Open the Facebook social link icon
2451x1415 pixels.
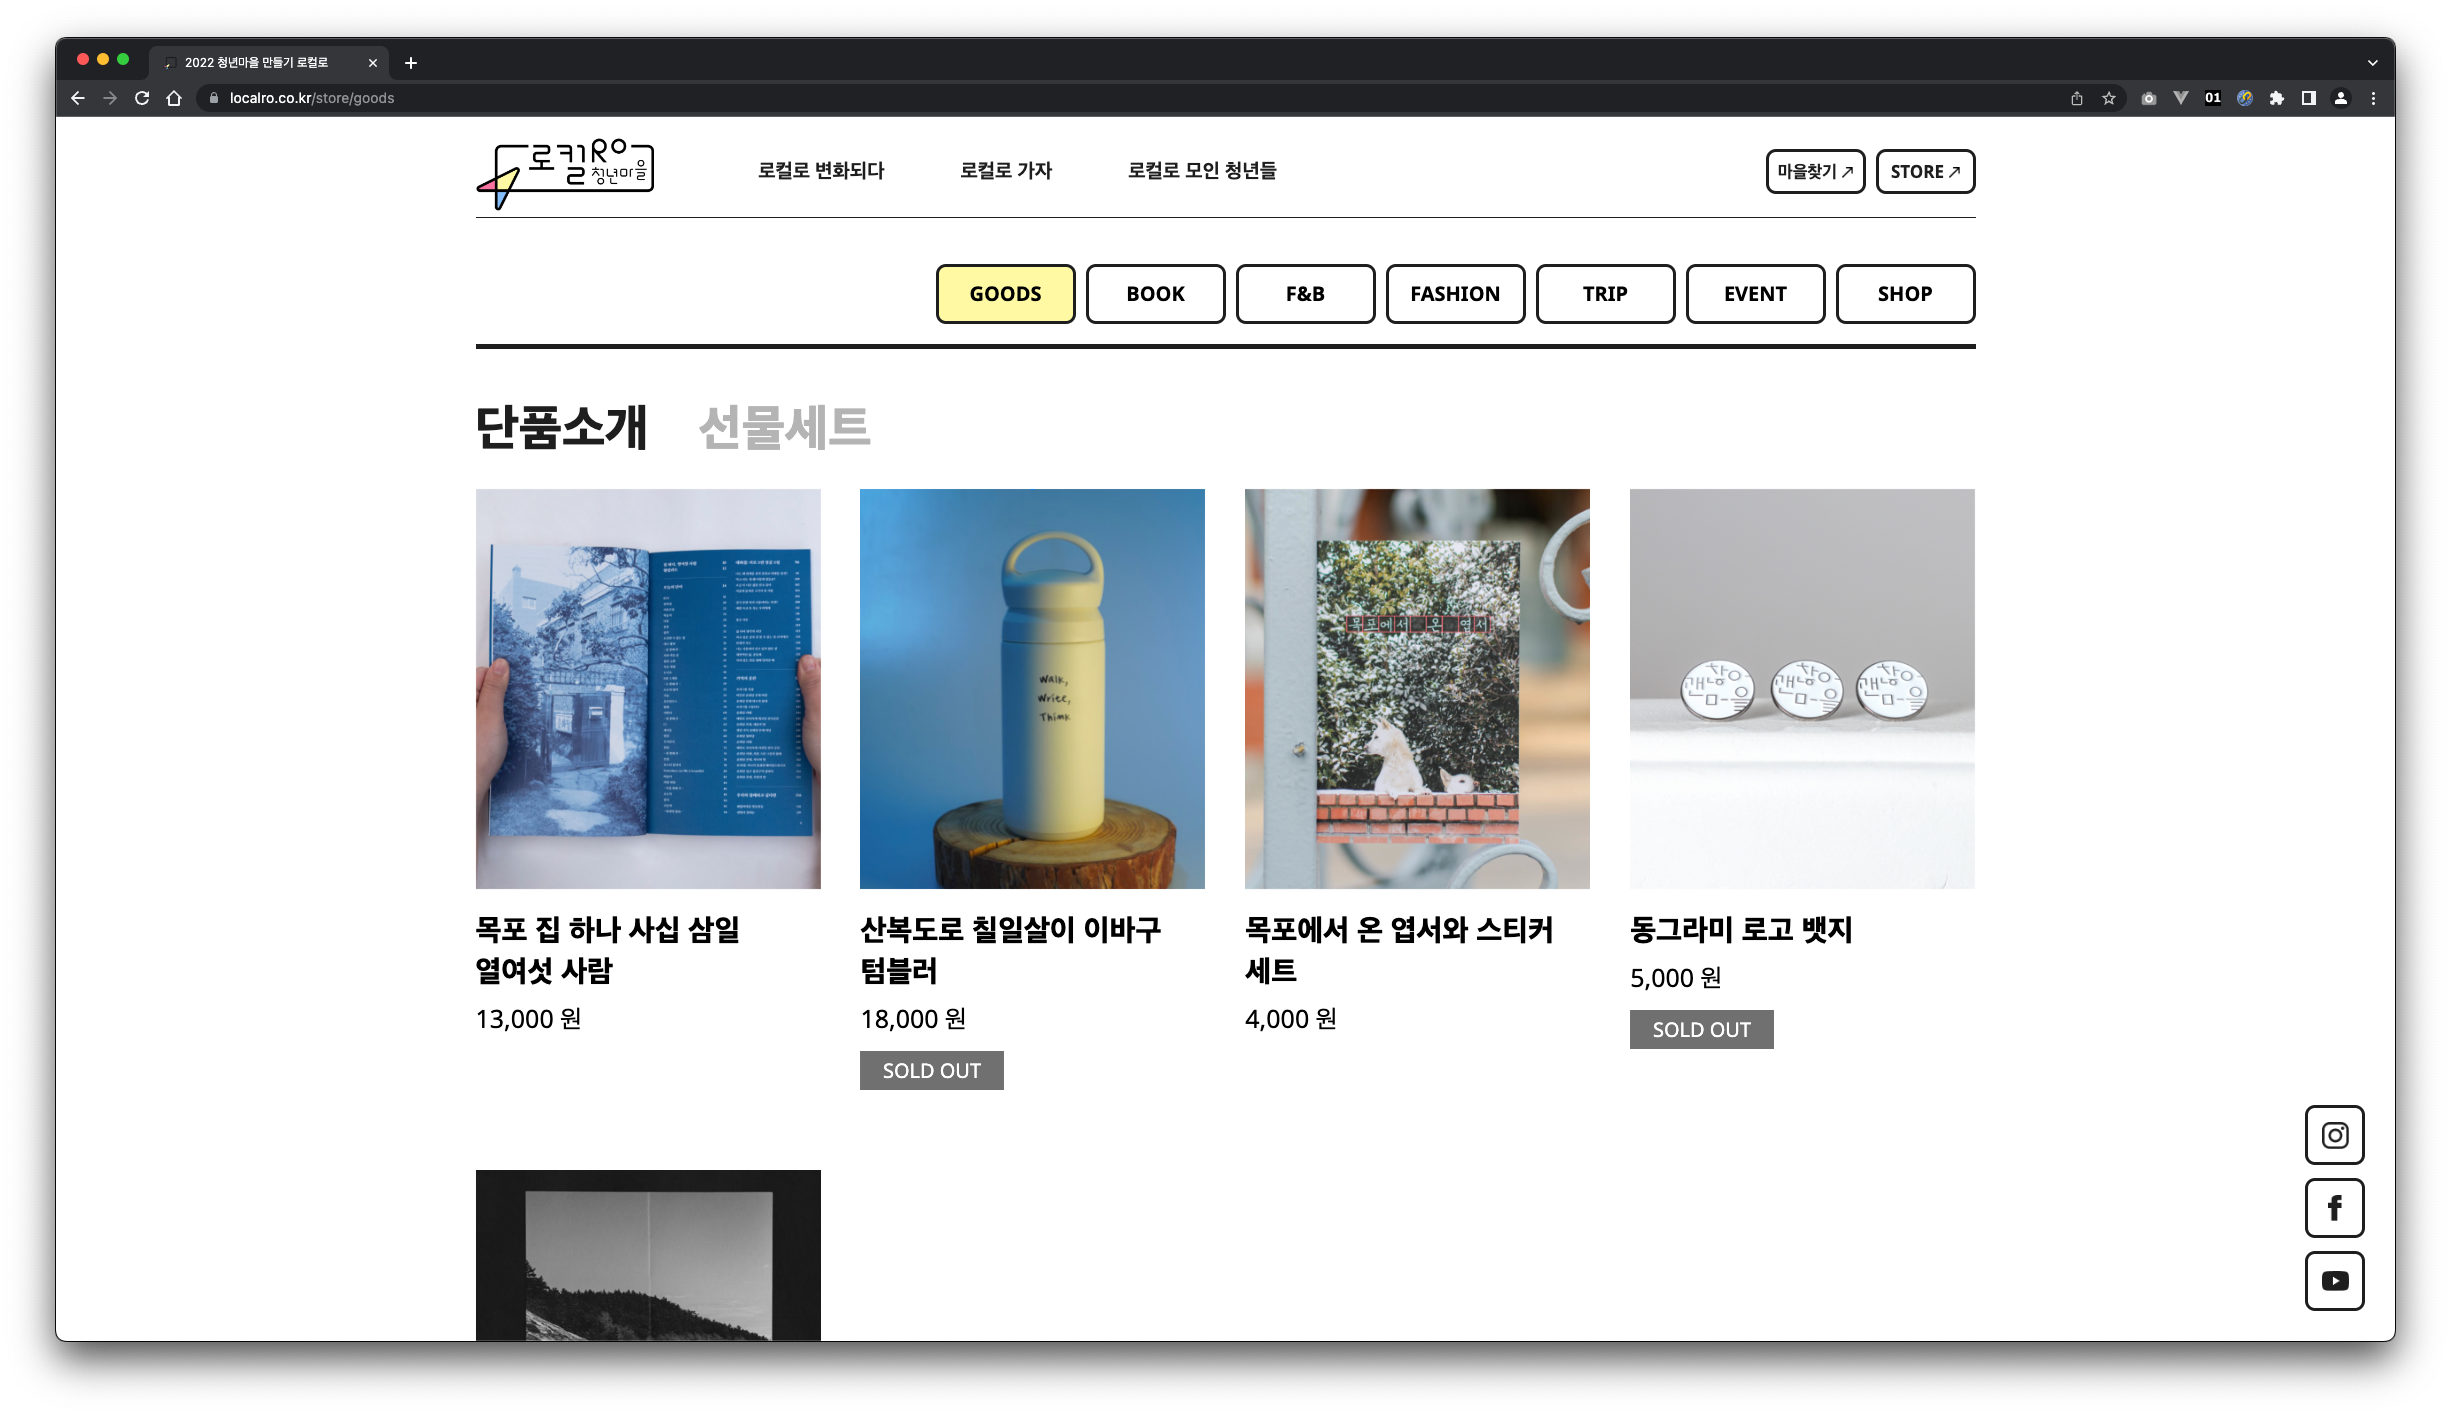[2334, 1208]
